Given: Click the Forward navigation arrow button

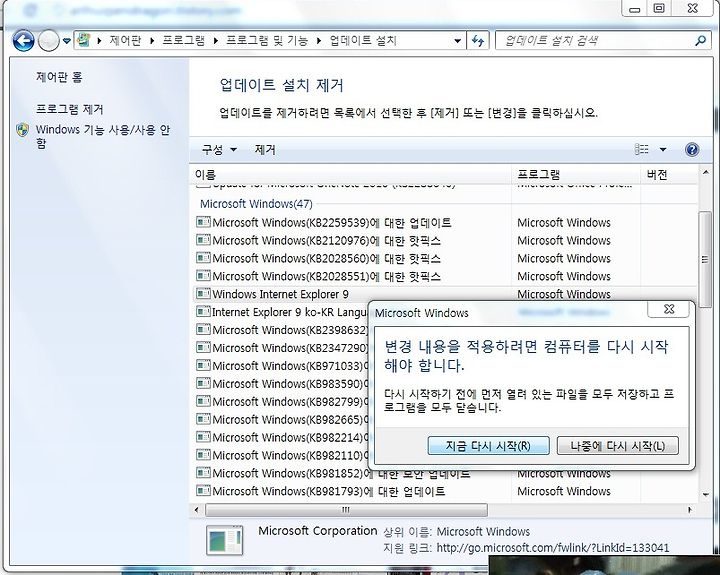Looking at the screenshot, I should 48,41.
